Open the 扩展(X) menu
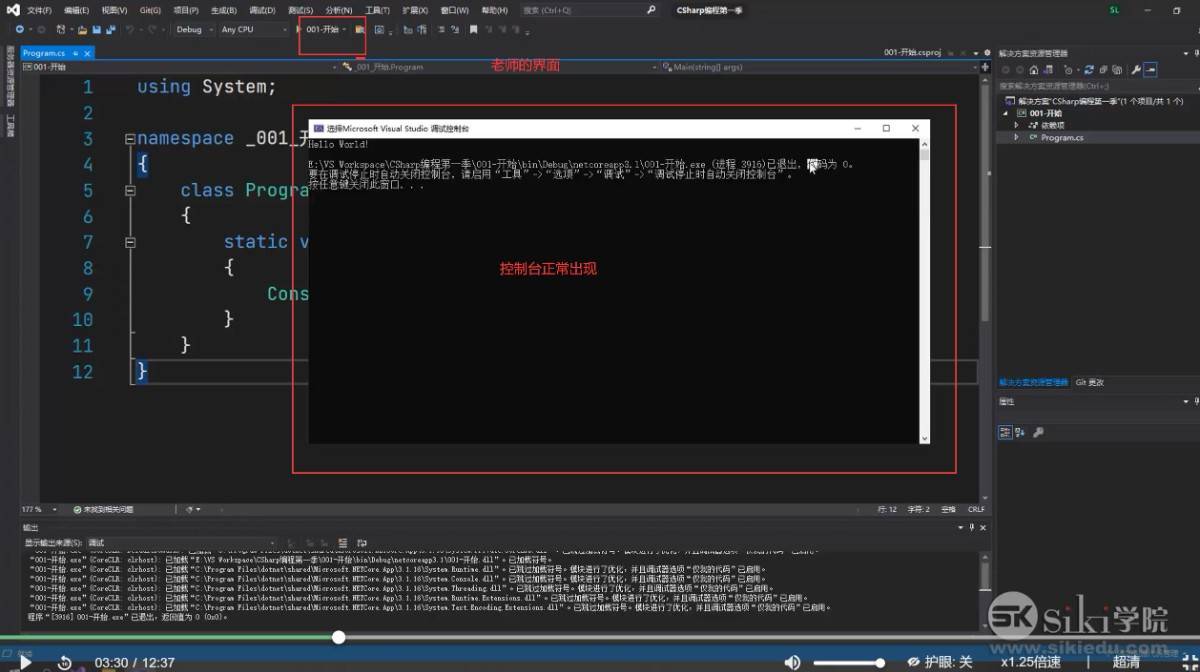 [415, 10]
